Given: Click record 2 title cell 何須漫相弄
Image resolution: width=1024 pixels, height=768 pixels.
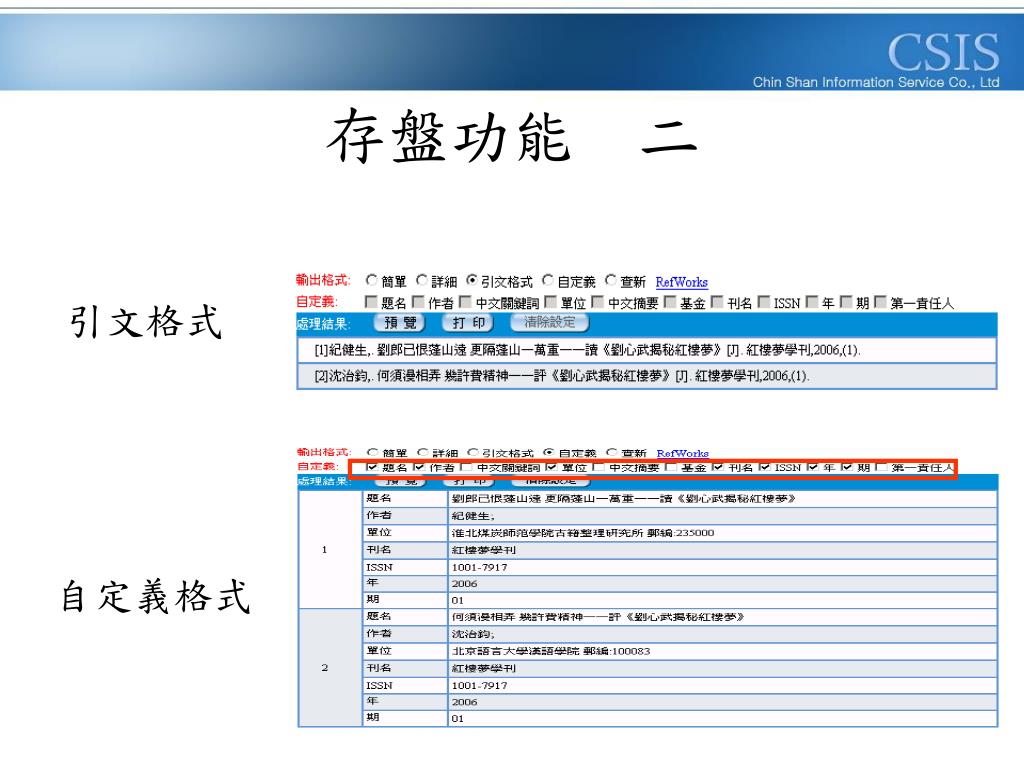Looking at the screenshot, I should [722, 617].
